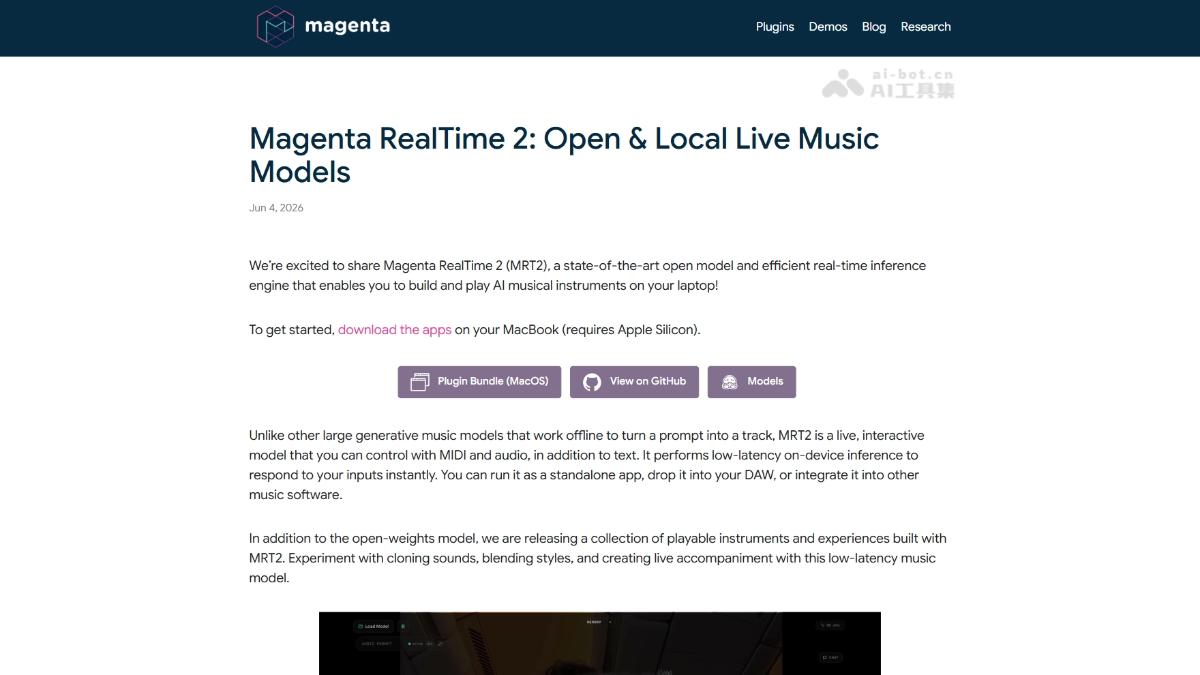This screenshot has height=675, width=1200.
Task: Click the View on GitHub button
Action: (635, 382)
